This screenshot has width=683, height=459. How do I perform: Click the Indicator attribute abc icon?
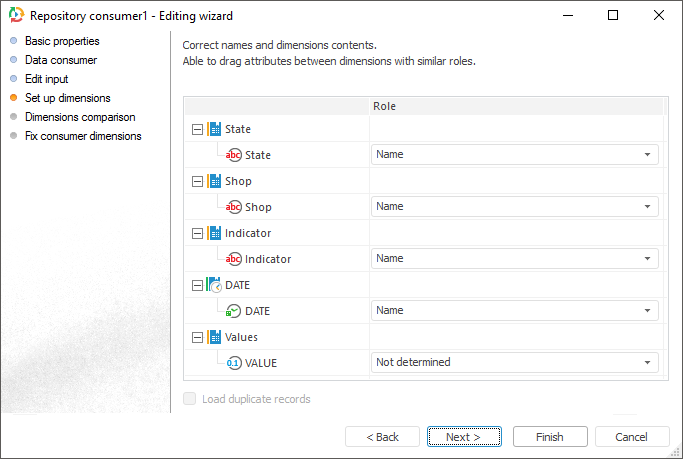click(x=234, y=259)
